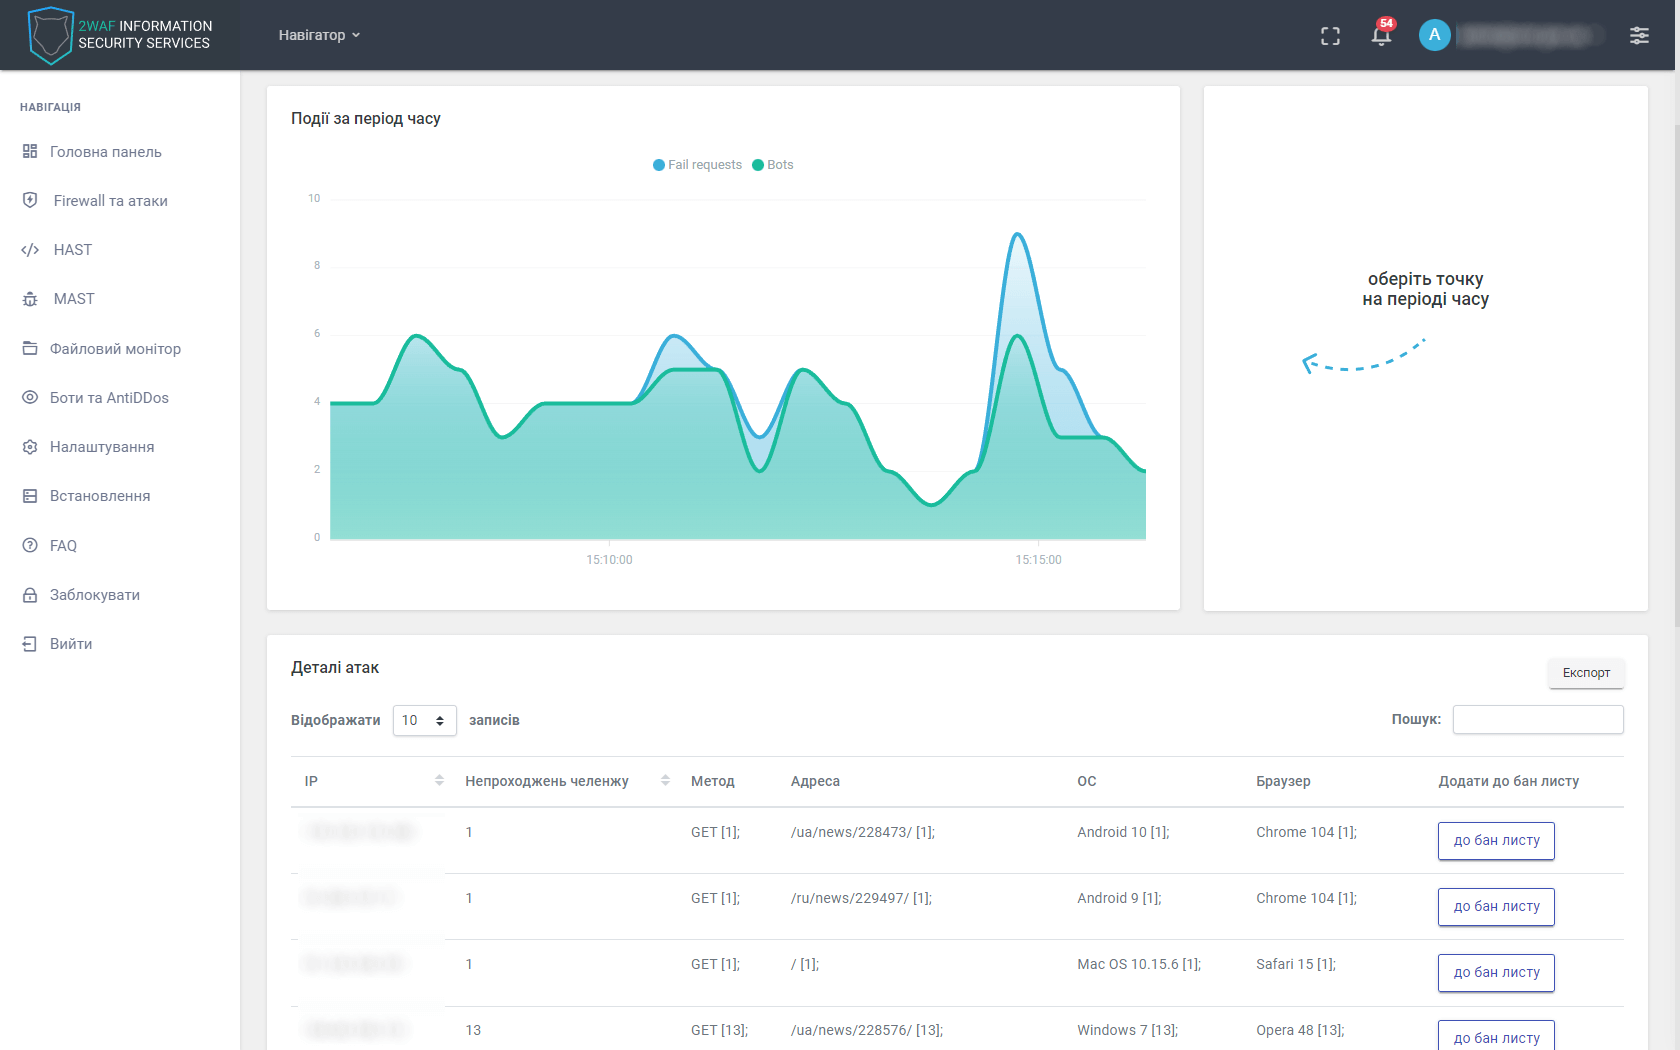Viewport: 1680px width, 1050px height.
Task: Add the Android 10 row to the ban list
Action: coord(1495,841)
